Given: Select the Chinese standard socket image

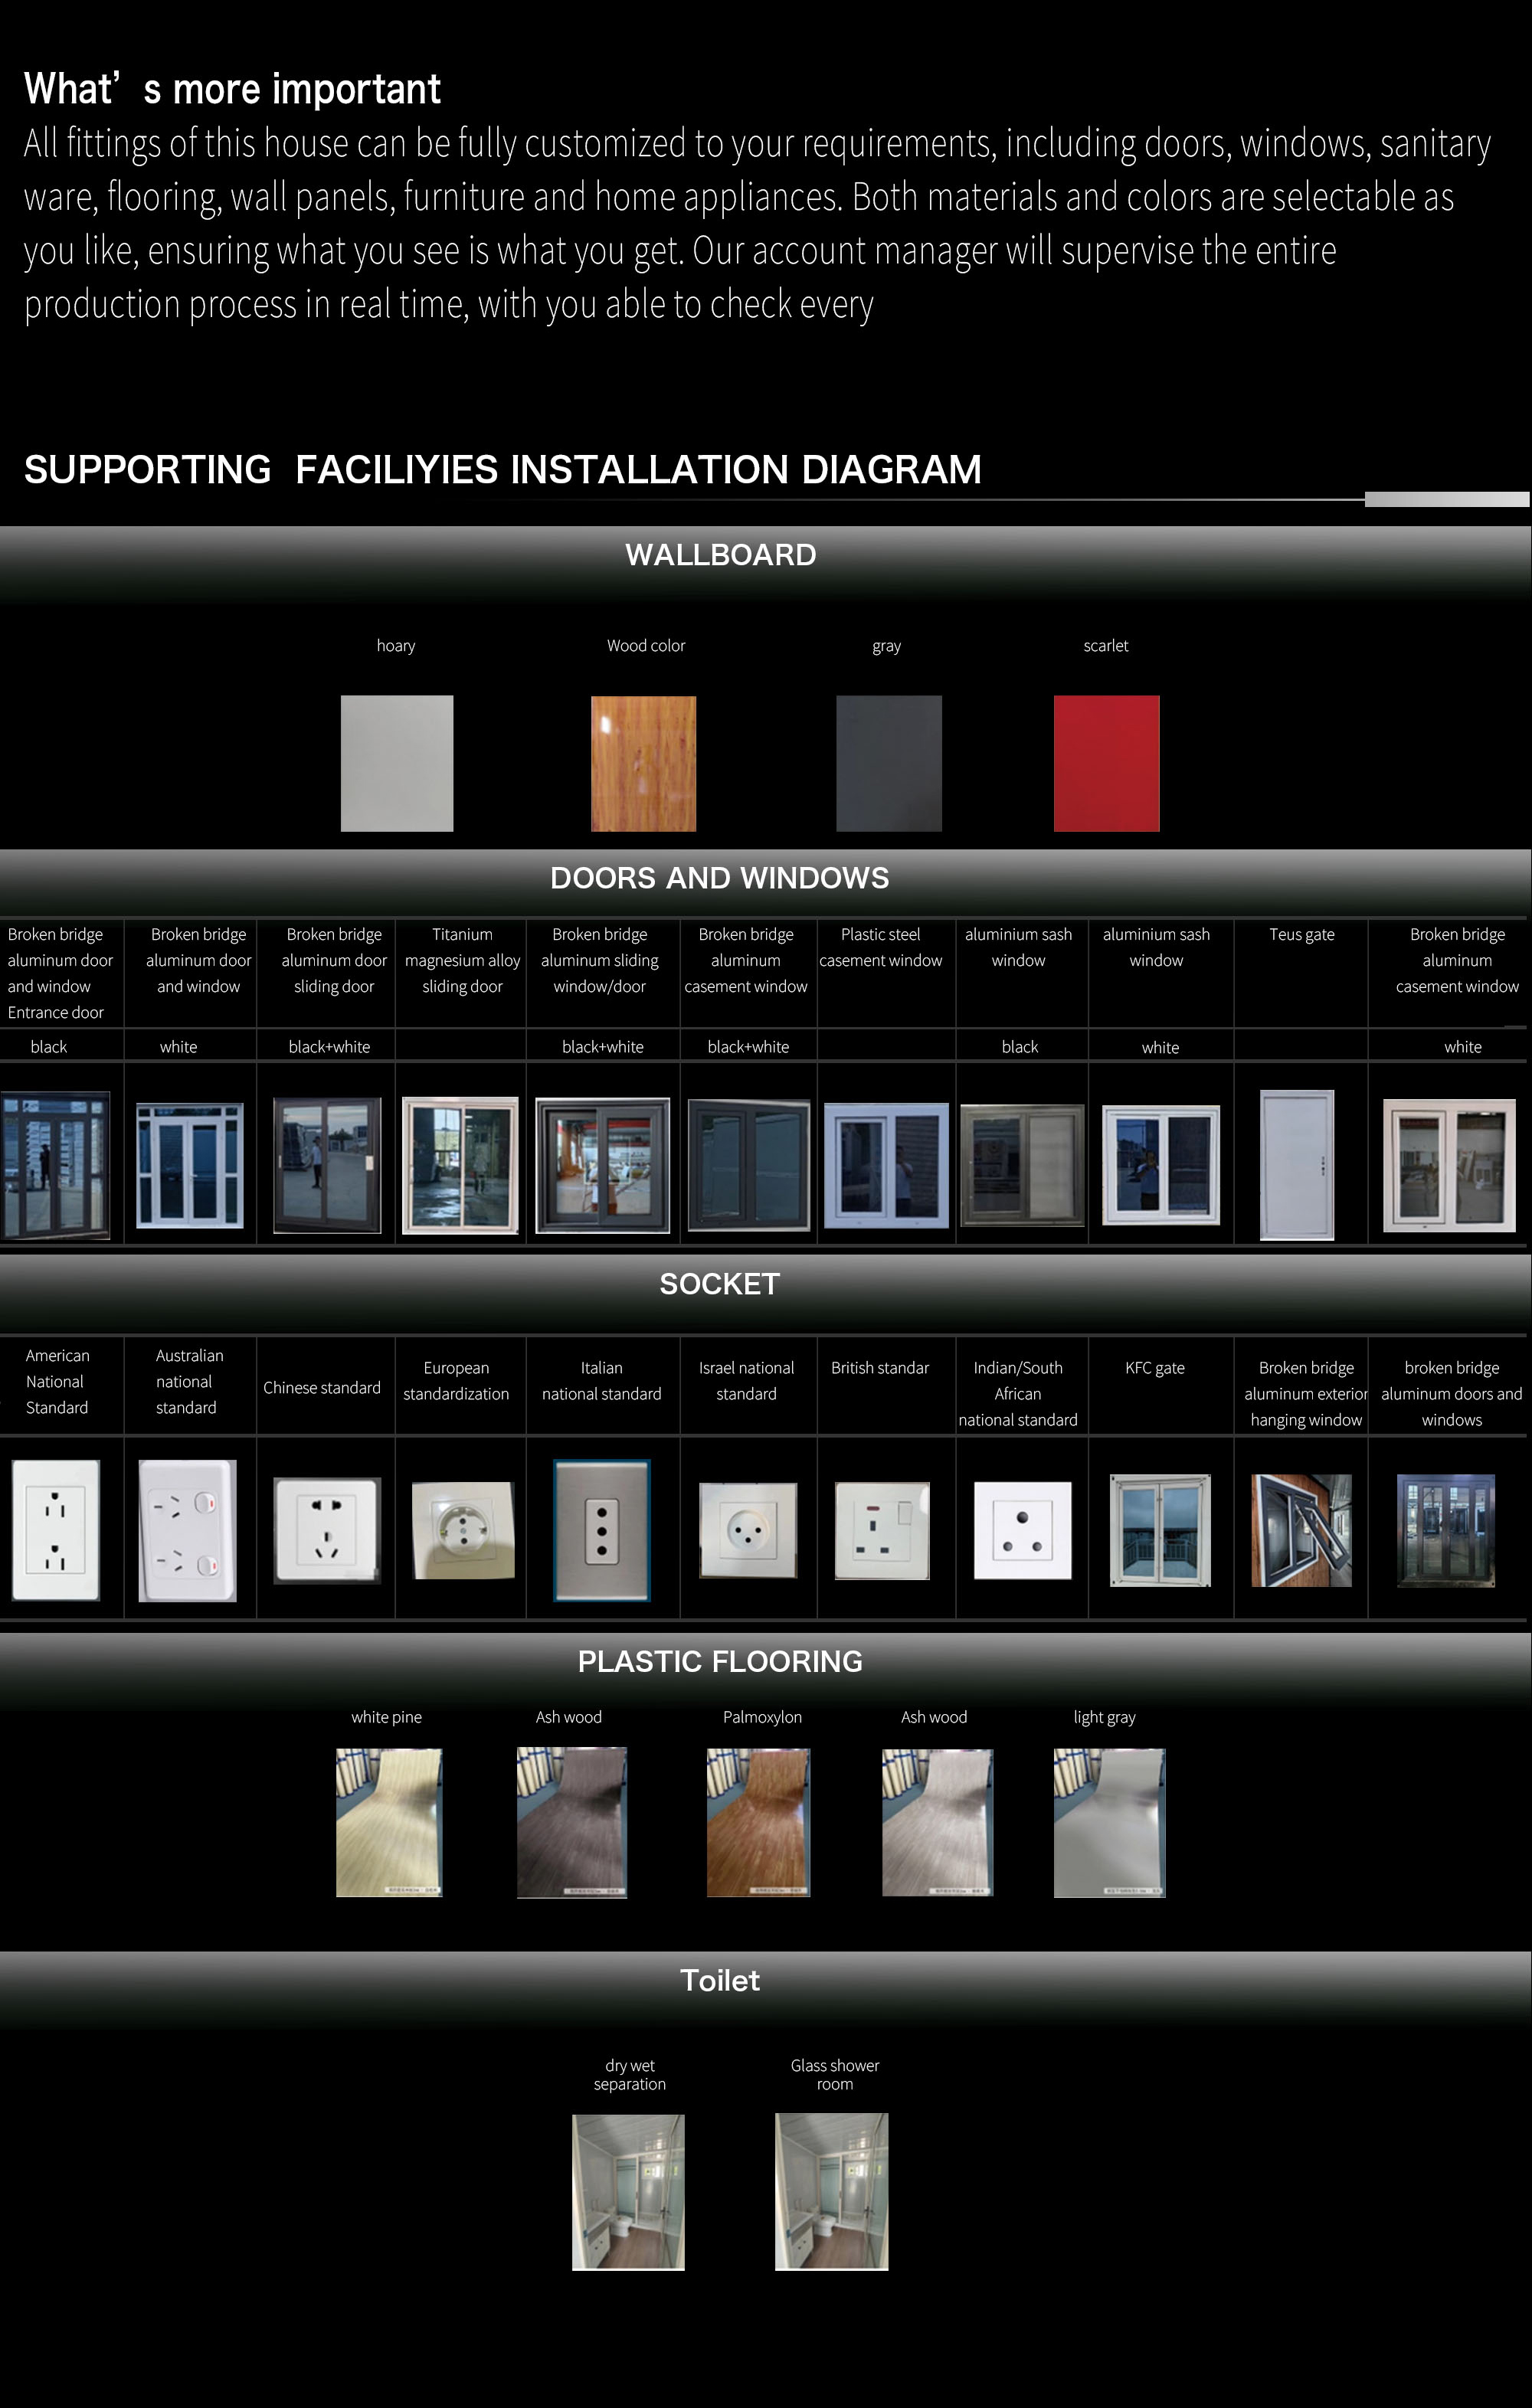Looking at the screenshot, I should tap(327, 1529).
